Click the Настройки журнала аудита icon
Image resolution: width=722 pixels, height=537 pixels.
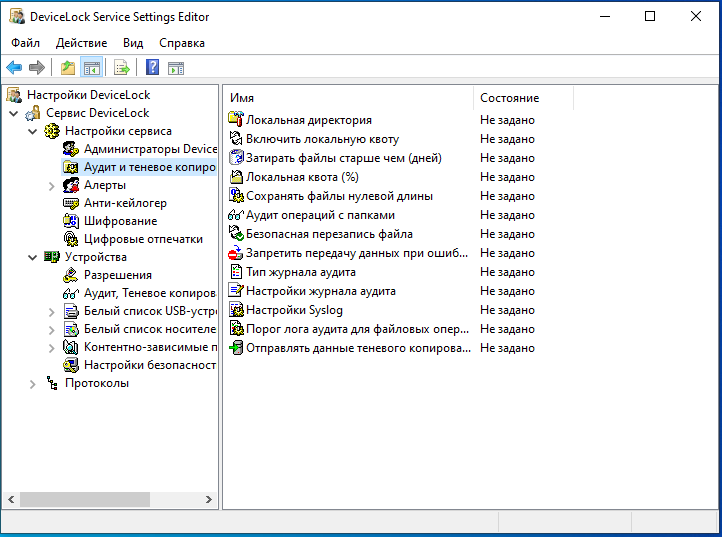pos(236,291)
